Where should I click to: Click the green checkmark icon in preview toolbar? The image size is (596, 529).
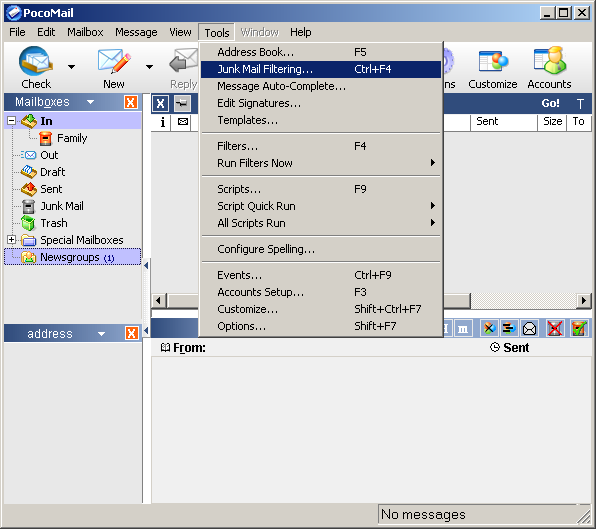[x=579, y=328]
